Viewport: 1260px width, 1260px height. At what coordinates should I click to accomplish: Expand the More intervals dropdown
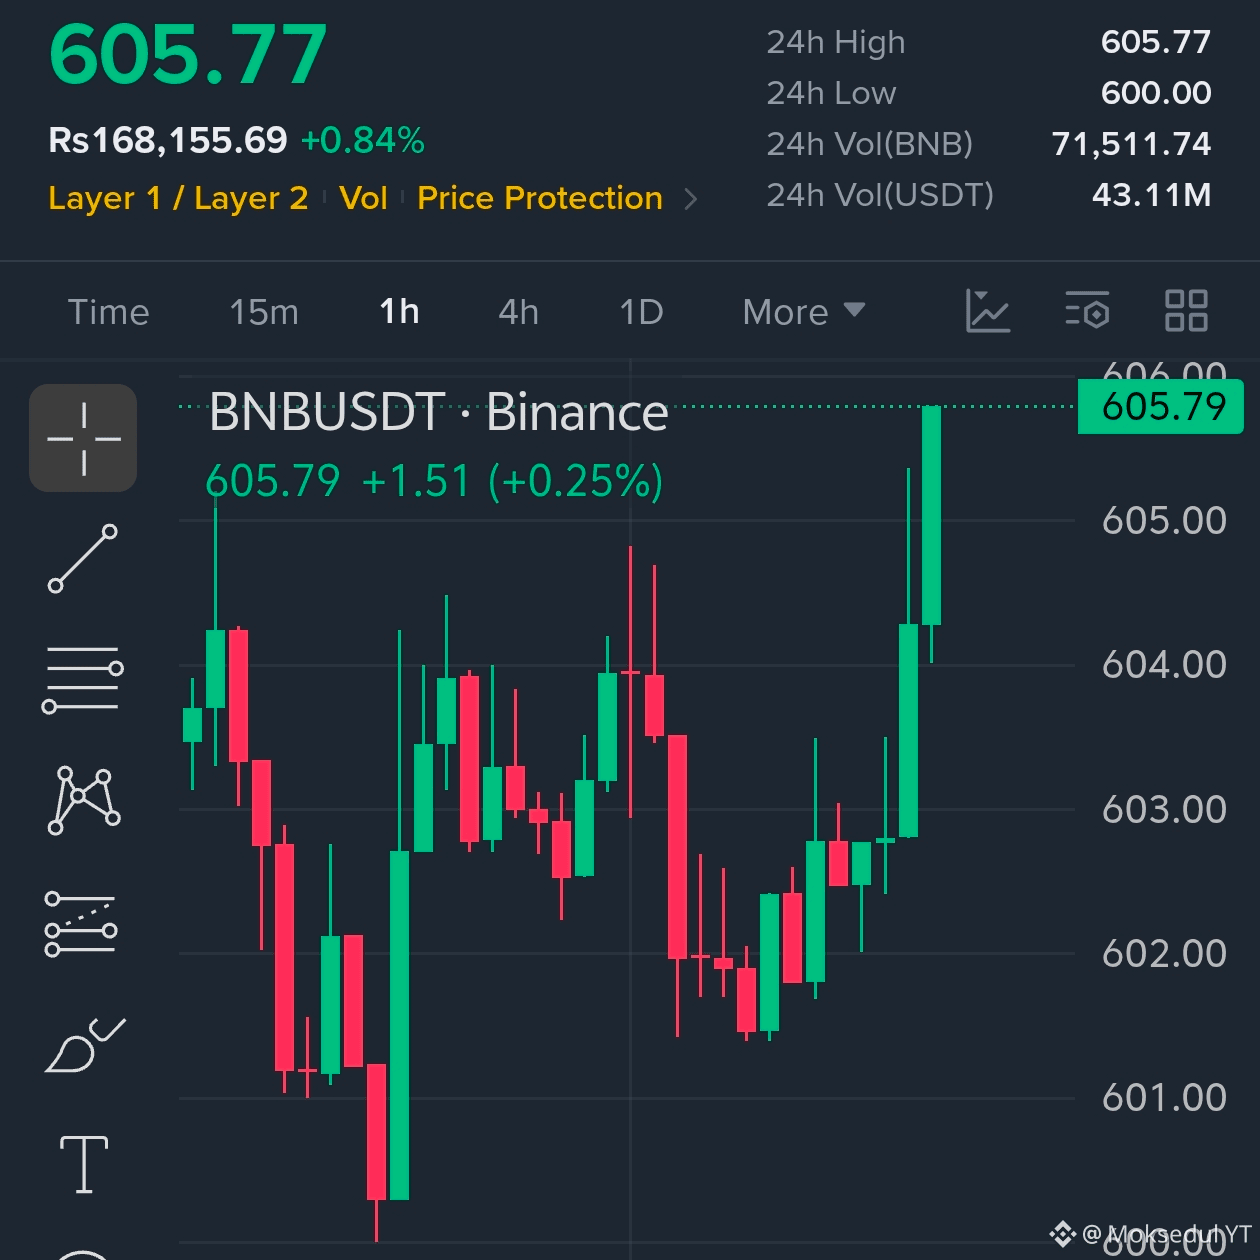[x=804, y=312]
